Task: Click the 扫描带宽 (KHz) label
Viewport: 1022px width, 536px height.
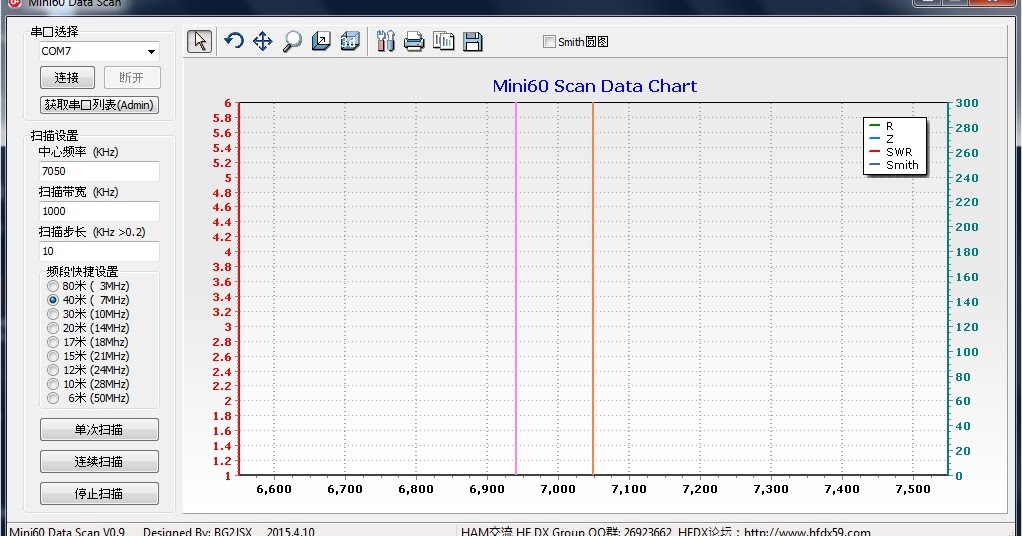Action: pyautogui.click(x=78, y=192)
